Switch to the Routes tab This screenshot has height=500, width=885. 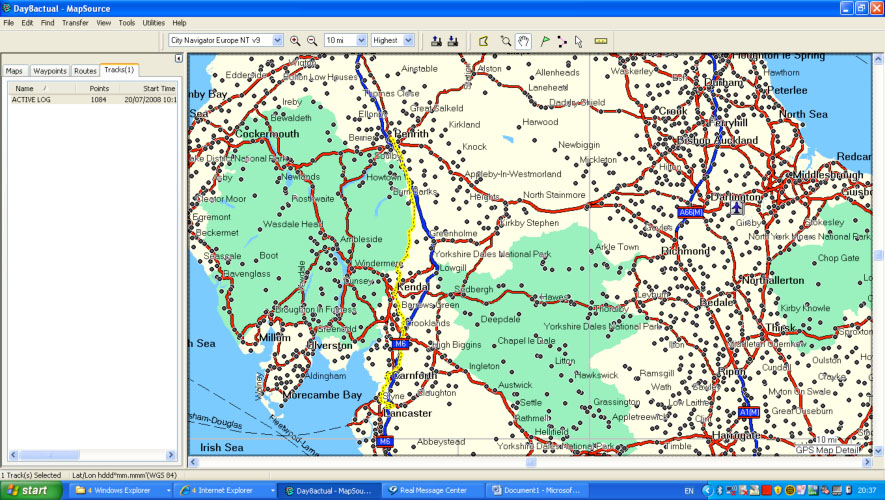[85, 71]
